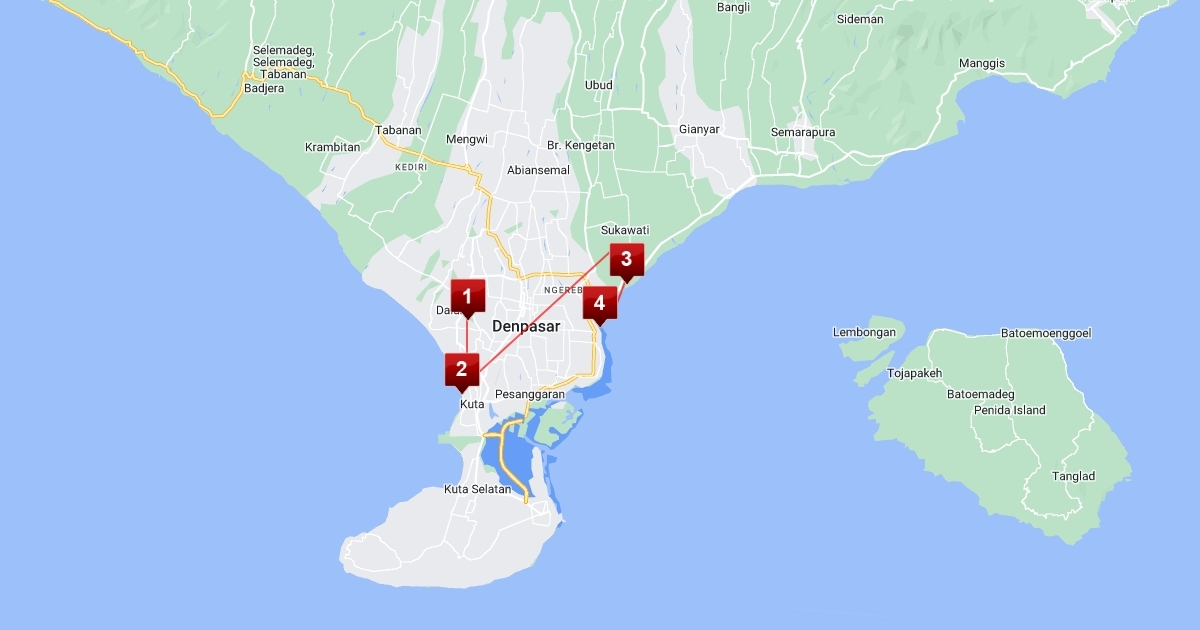Click the Lembongan island label
Image resolution: width=1200 pixels, height=630 pixels.
click(866, 332)
